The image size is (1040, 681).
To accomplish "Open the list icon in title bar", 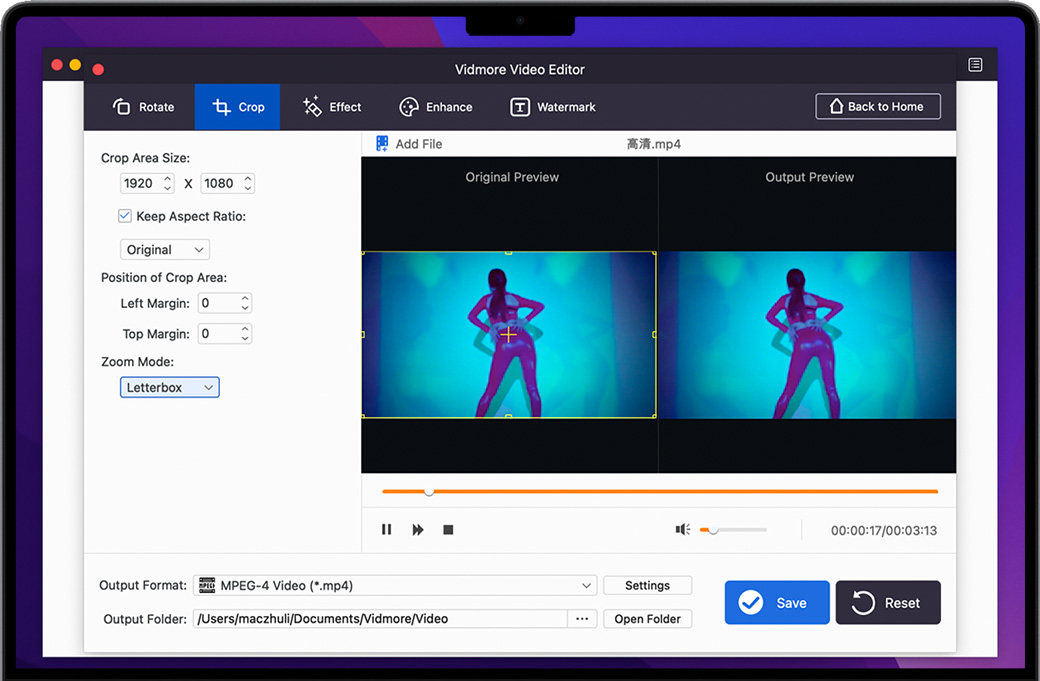I will [975, 65].
